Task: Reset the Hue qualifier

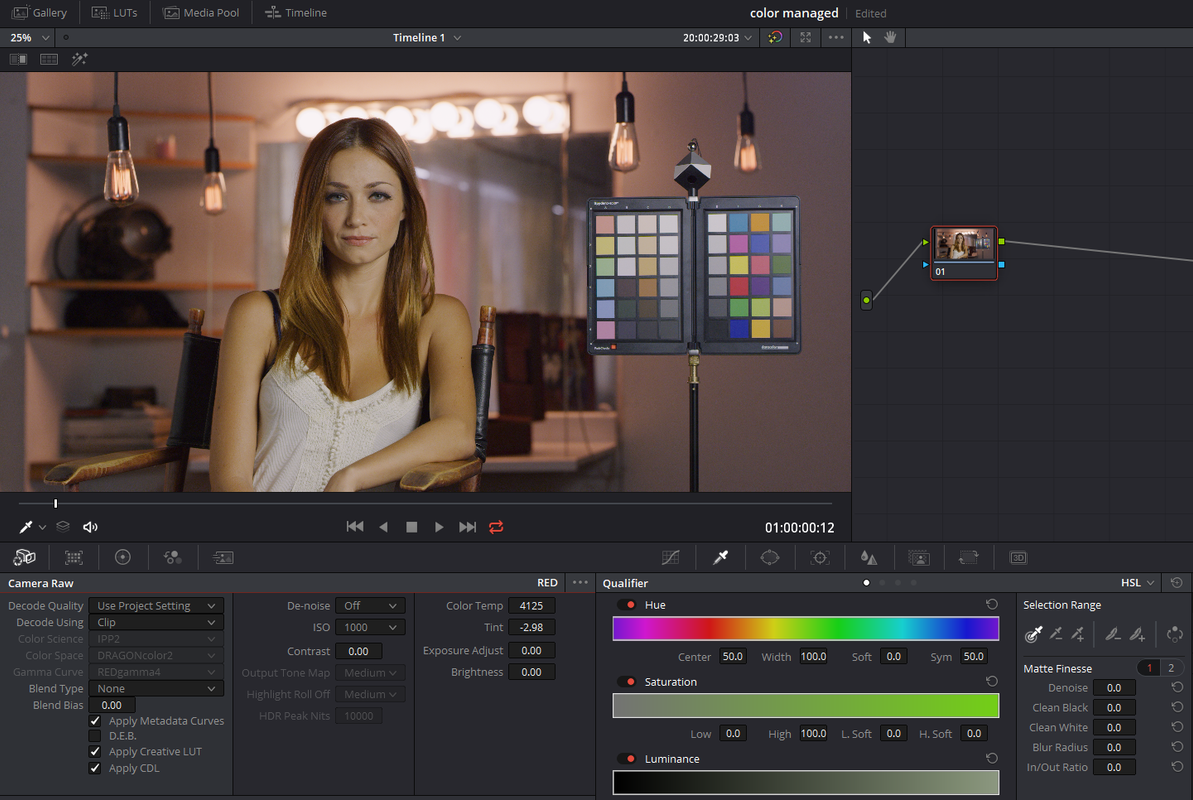Action: [x=991, y=604]
